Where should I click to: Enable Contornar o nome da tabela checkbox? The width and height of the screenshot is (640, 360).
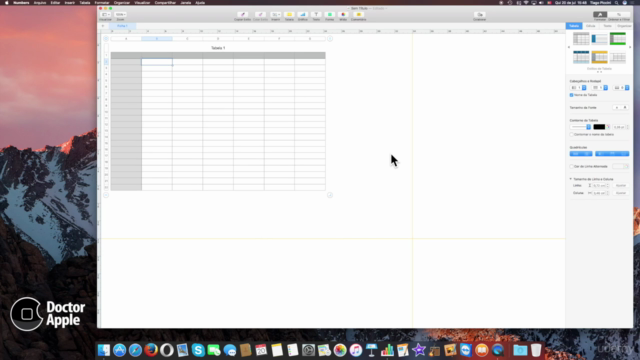coord(571,134)
